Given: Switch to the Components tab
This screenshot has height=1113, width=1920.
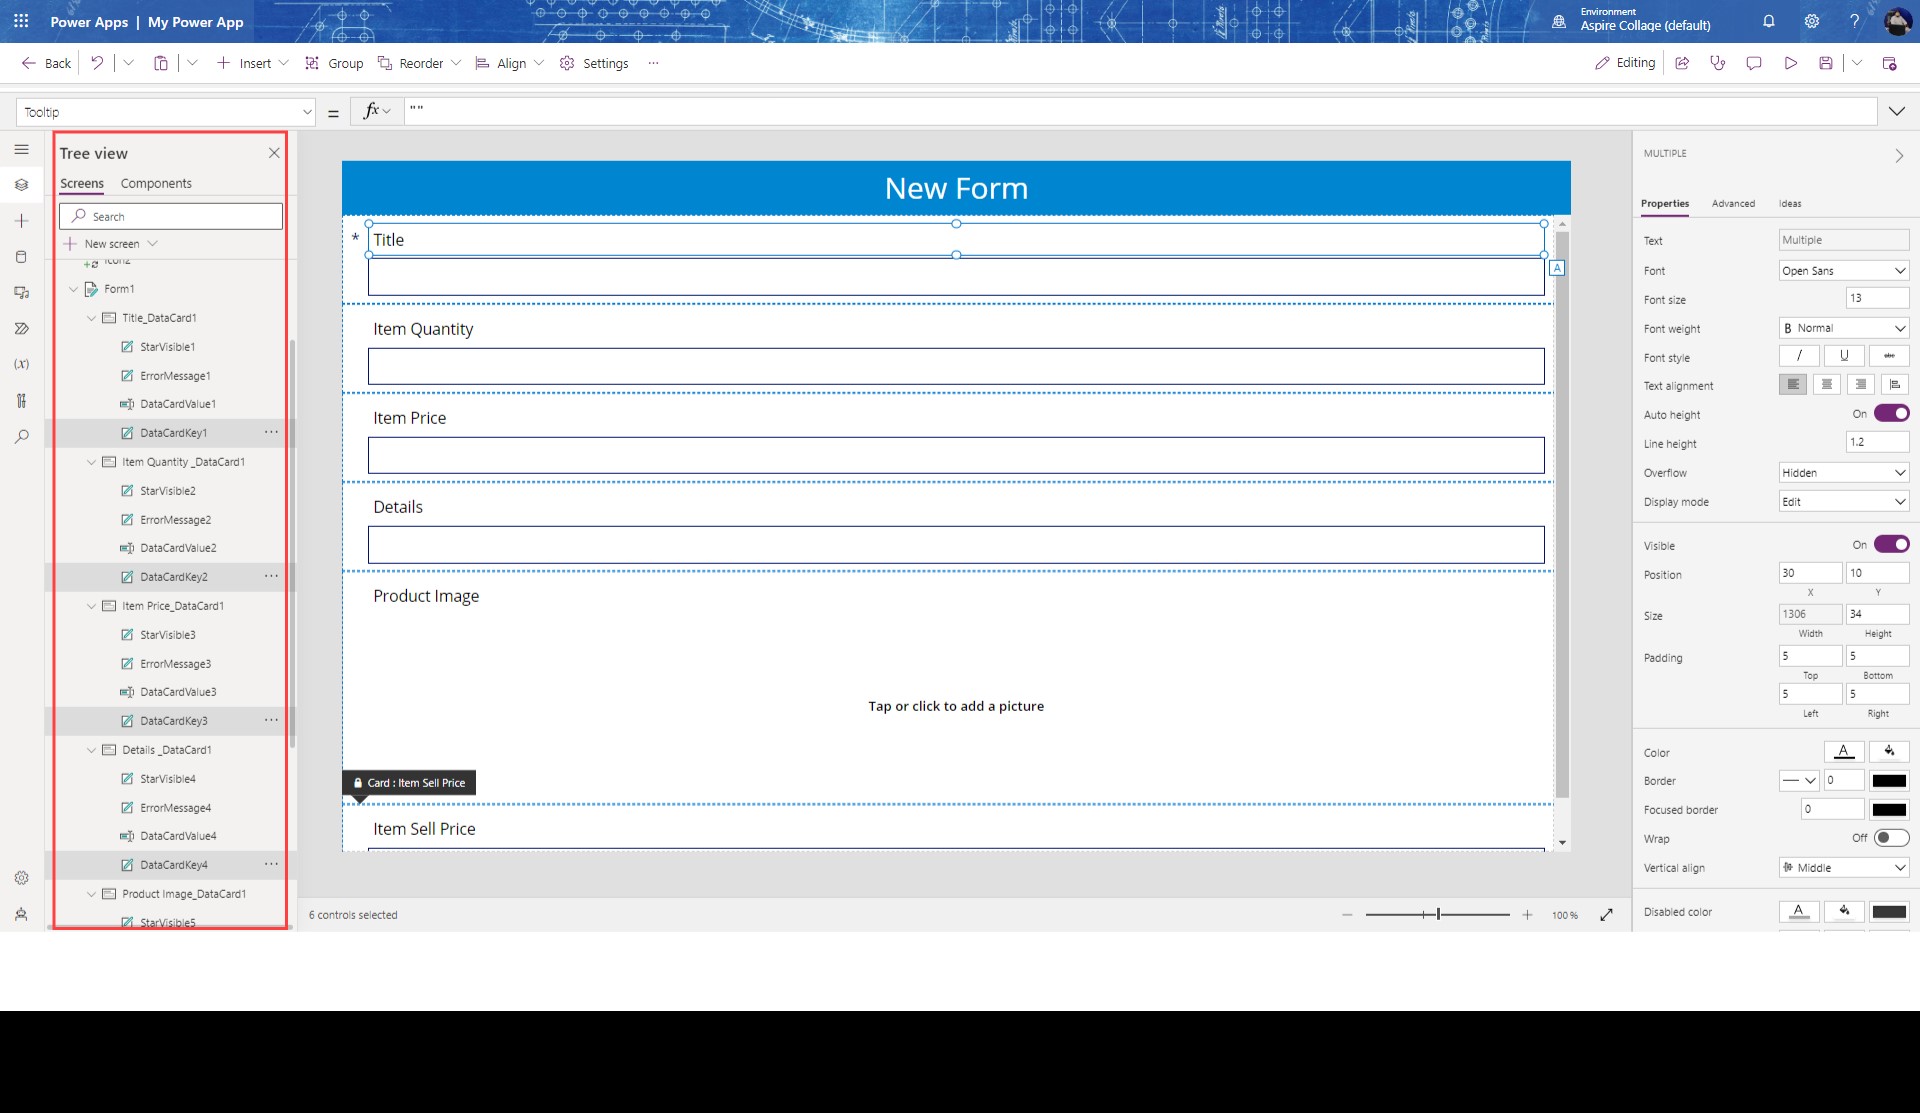Looking at the screenshot, I should 156,183.
